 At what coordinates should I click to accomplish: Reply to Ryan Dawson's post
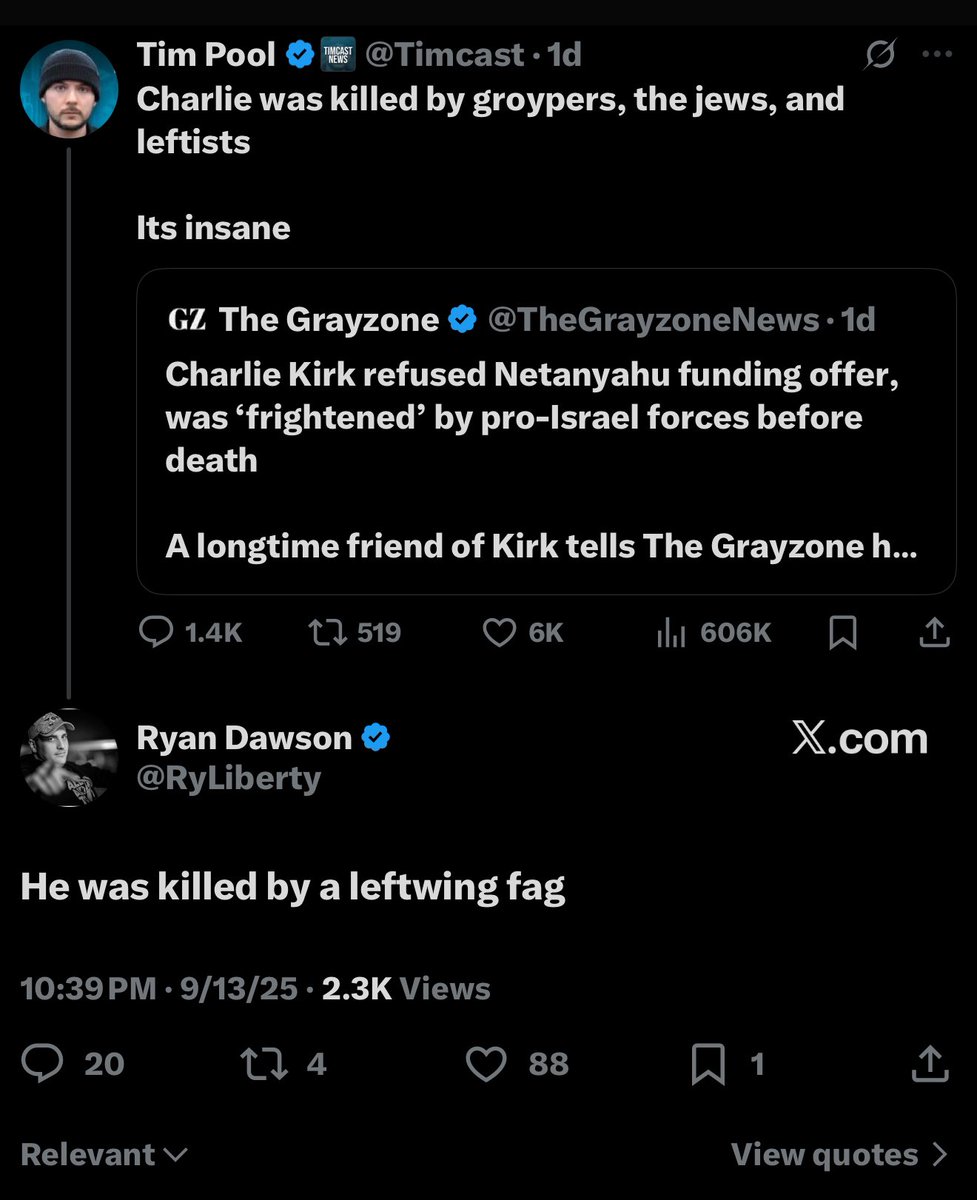(x=42, y=1064)
